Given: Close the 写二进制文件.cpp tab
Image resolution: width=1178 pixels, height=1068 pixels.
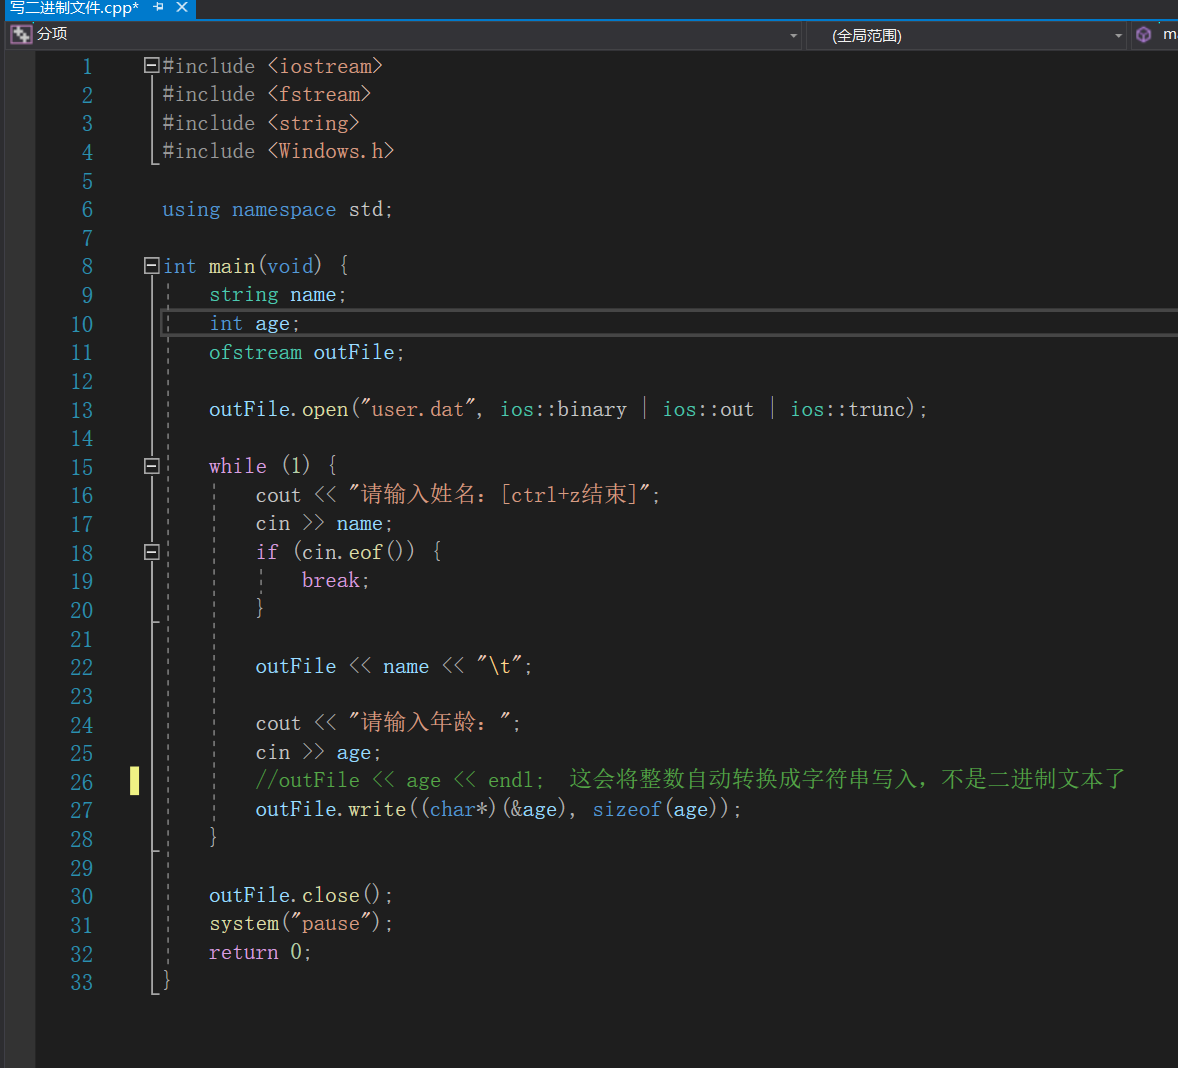Looking at the screenshot, I should (182, 8).
